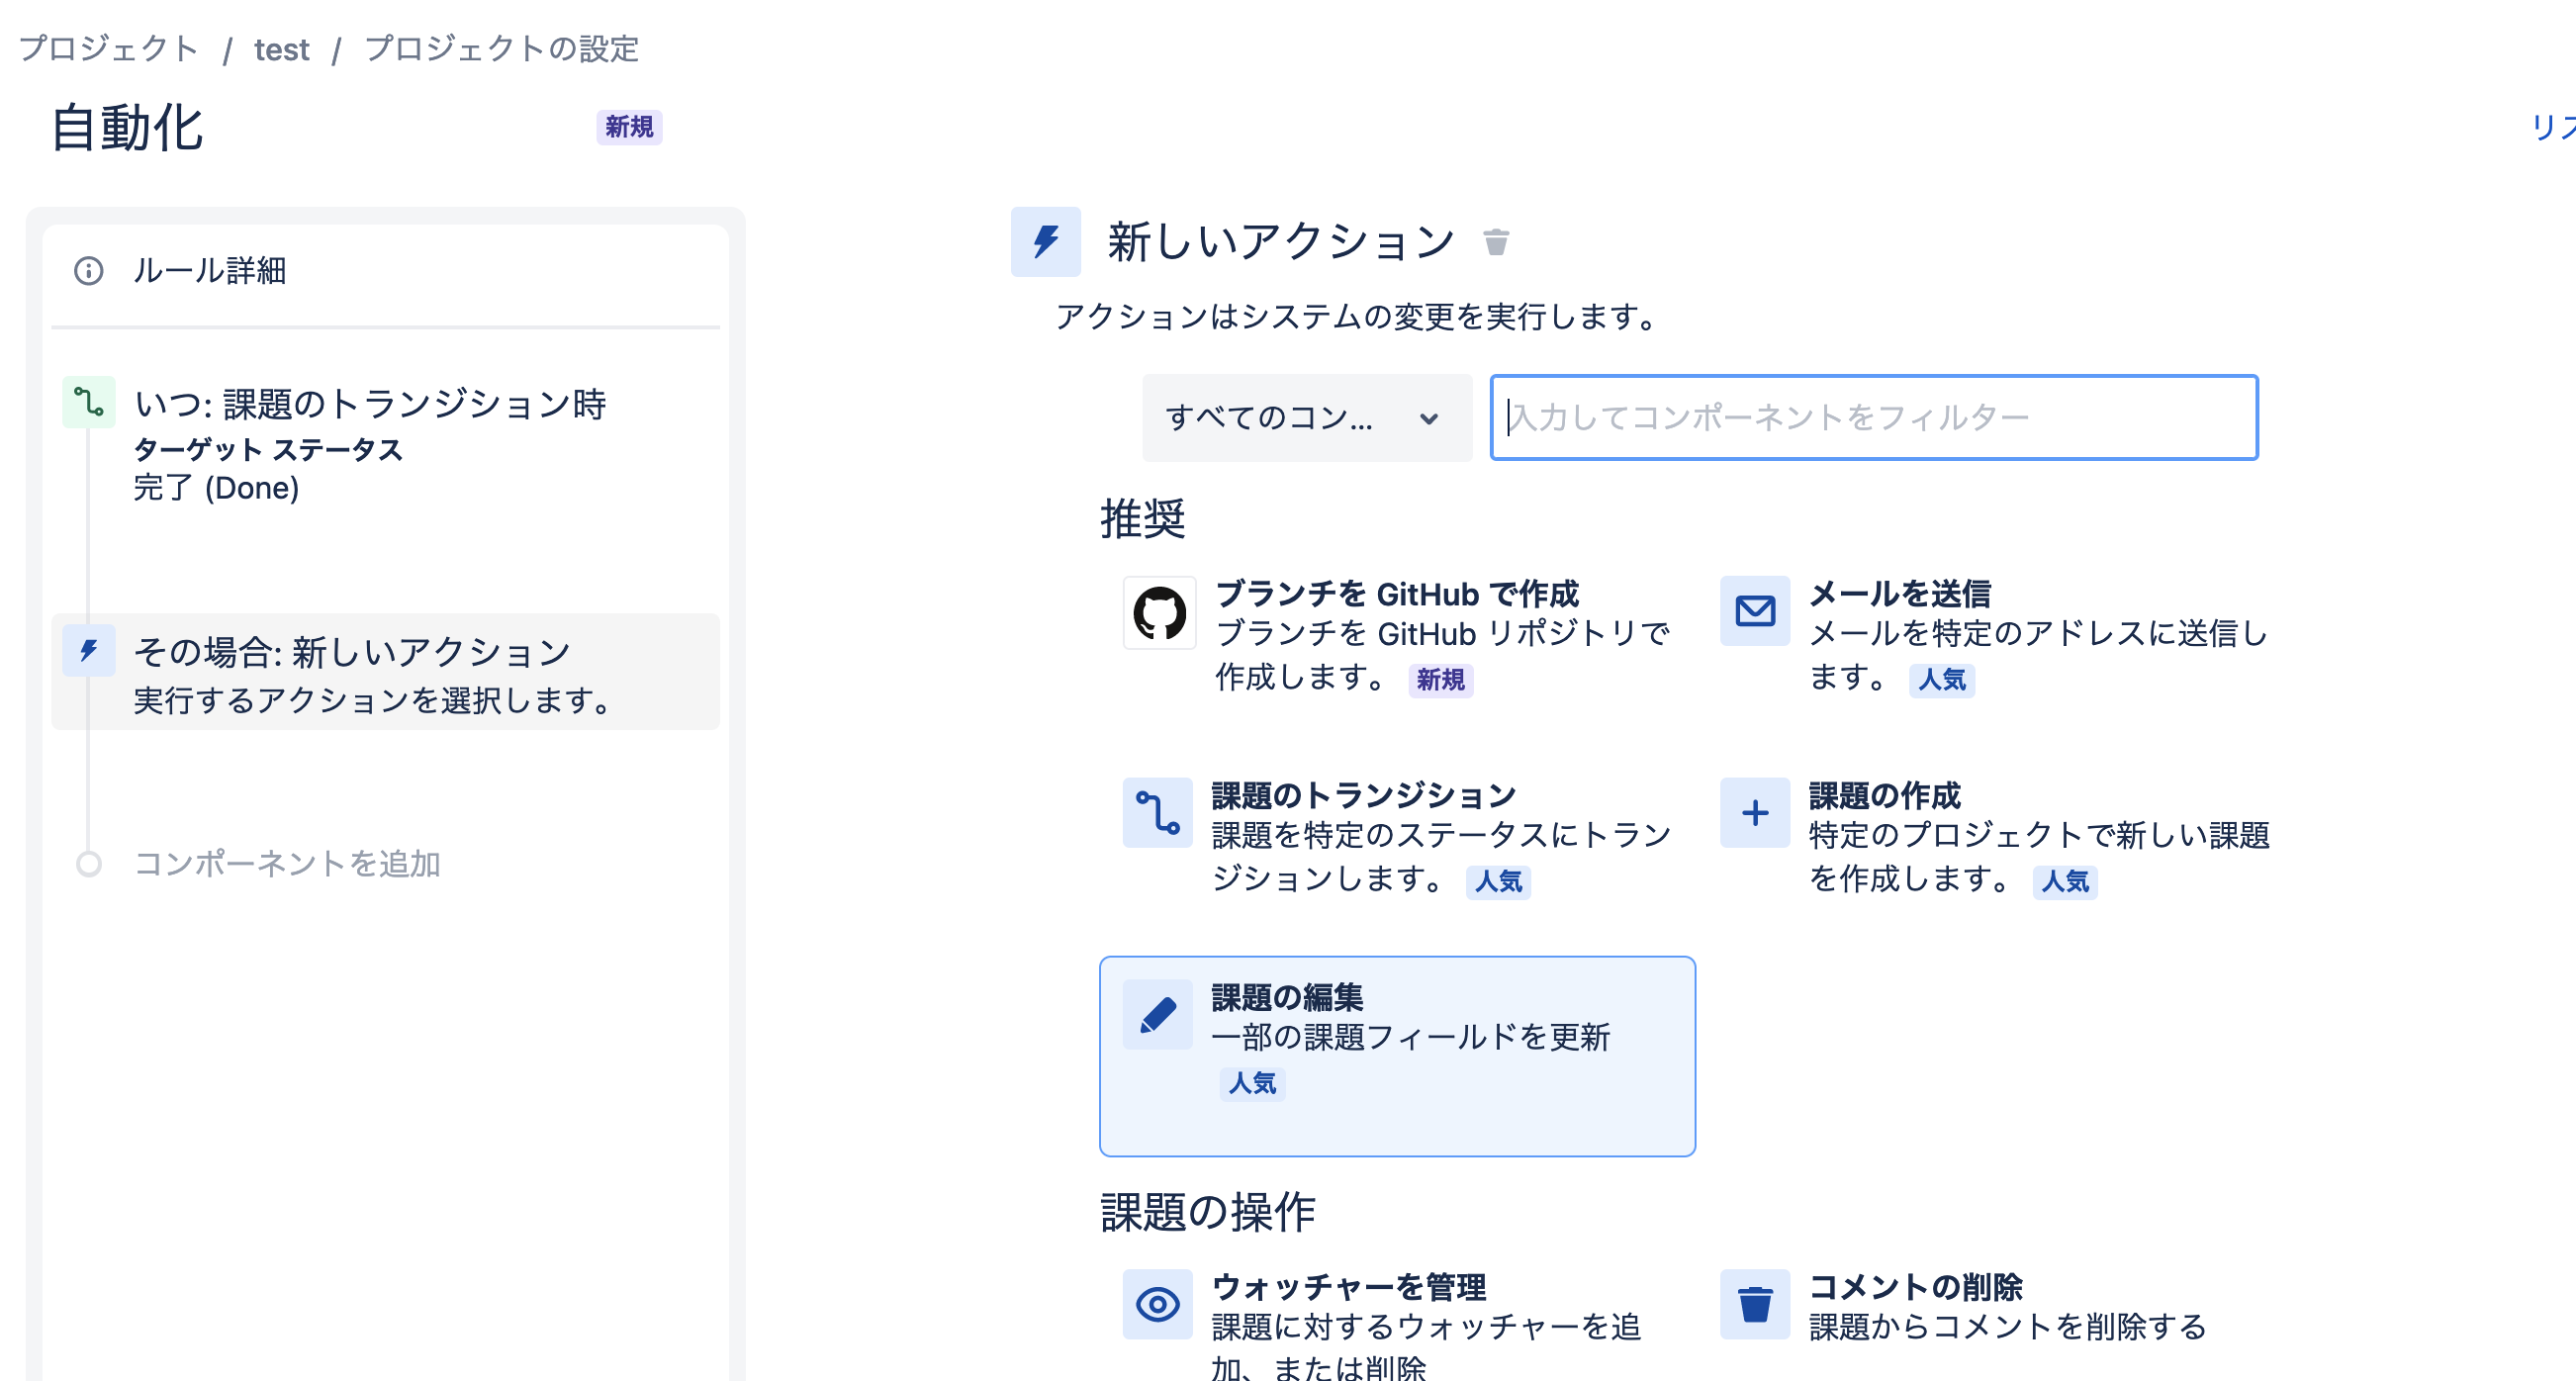Choose 課題のトランジション action title
Viewport: 2576px width, 1381px height.
click(1363, 796)
